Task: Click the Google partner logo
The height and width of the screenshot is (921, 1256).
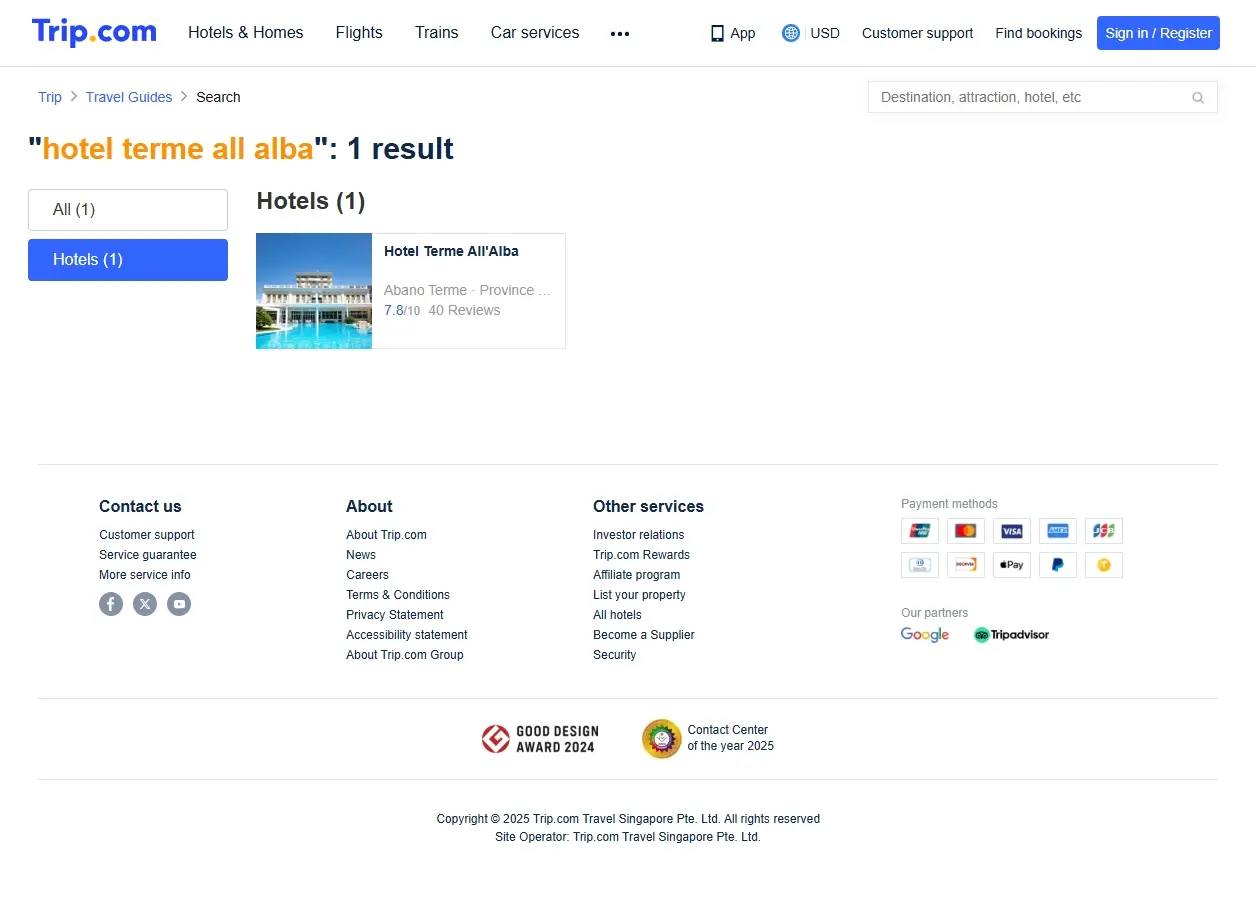Action: (925, 635)
